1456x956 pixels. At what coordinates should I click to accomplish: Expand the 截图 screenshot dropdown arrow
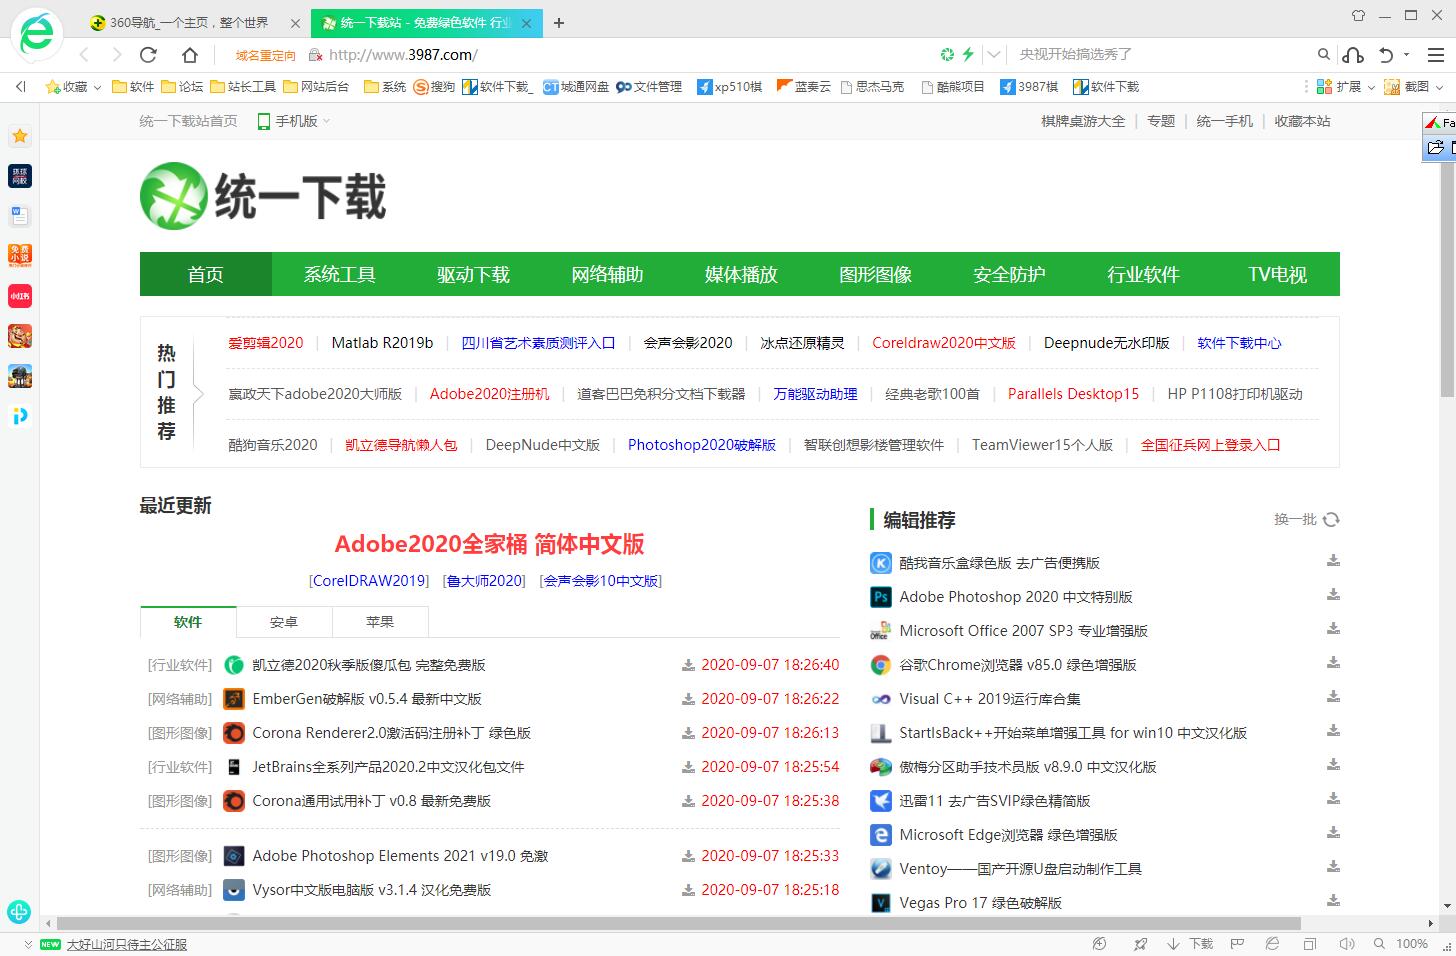coord(1440,87)
